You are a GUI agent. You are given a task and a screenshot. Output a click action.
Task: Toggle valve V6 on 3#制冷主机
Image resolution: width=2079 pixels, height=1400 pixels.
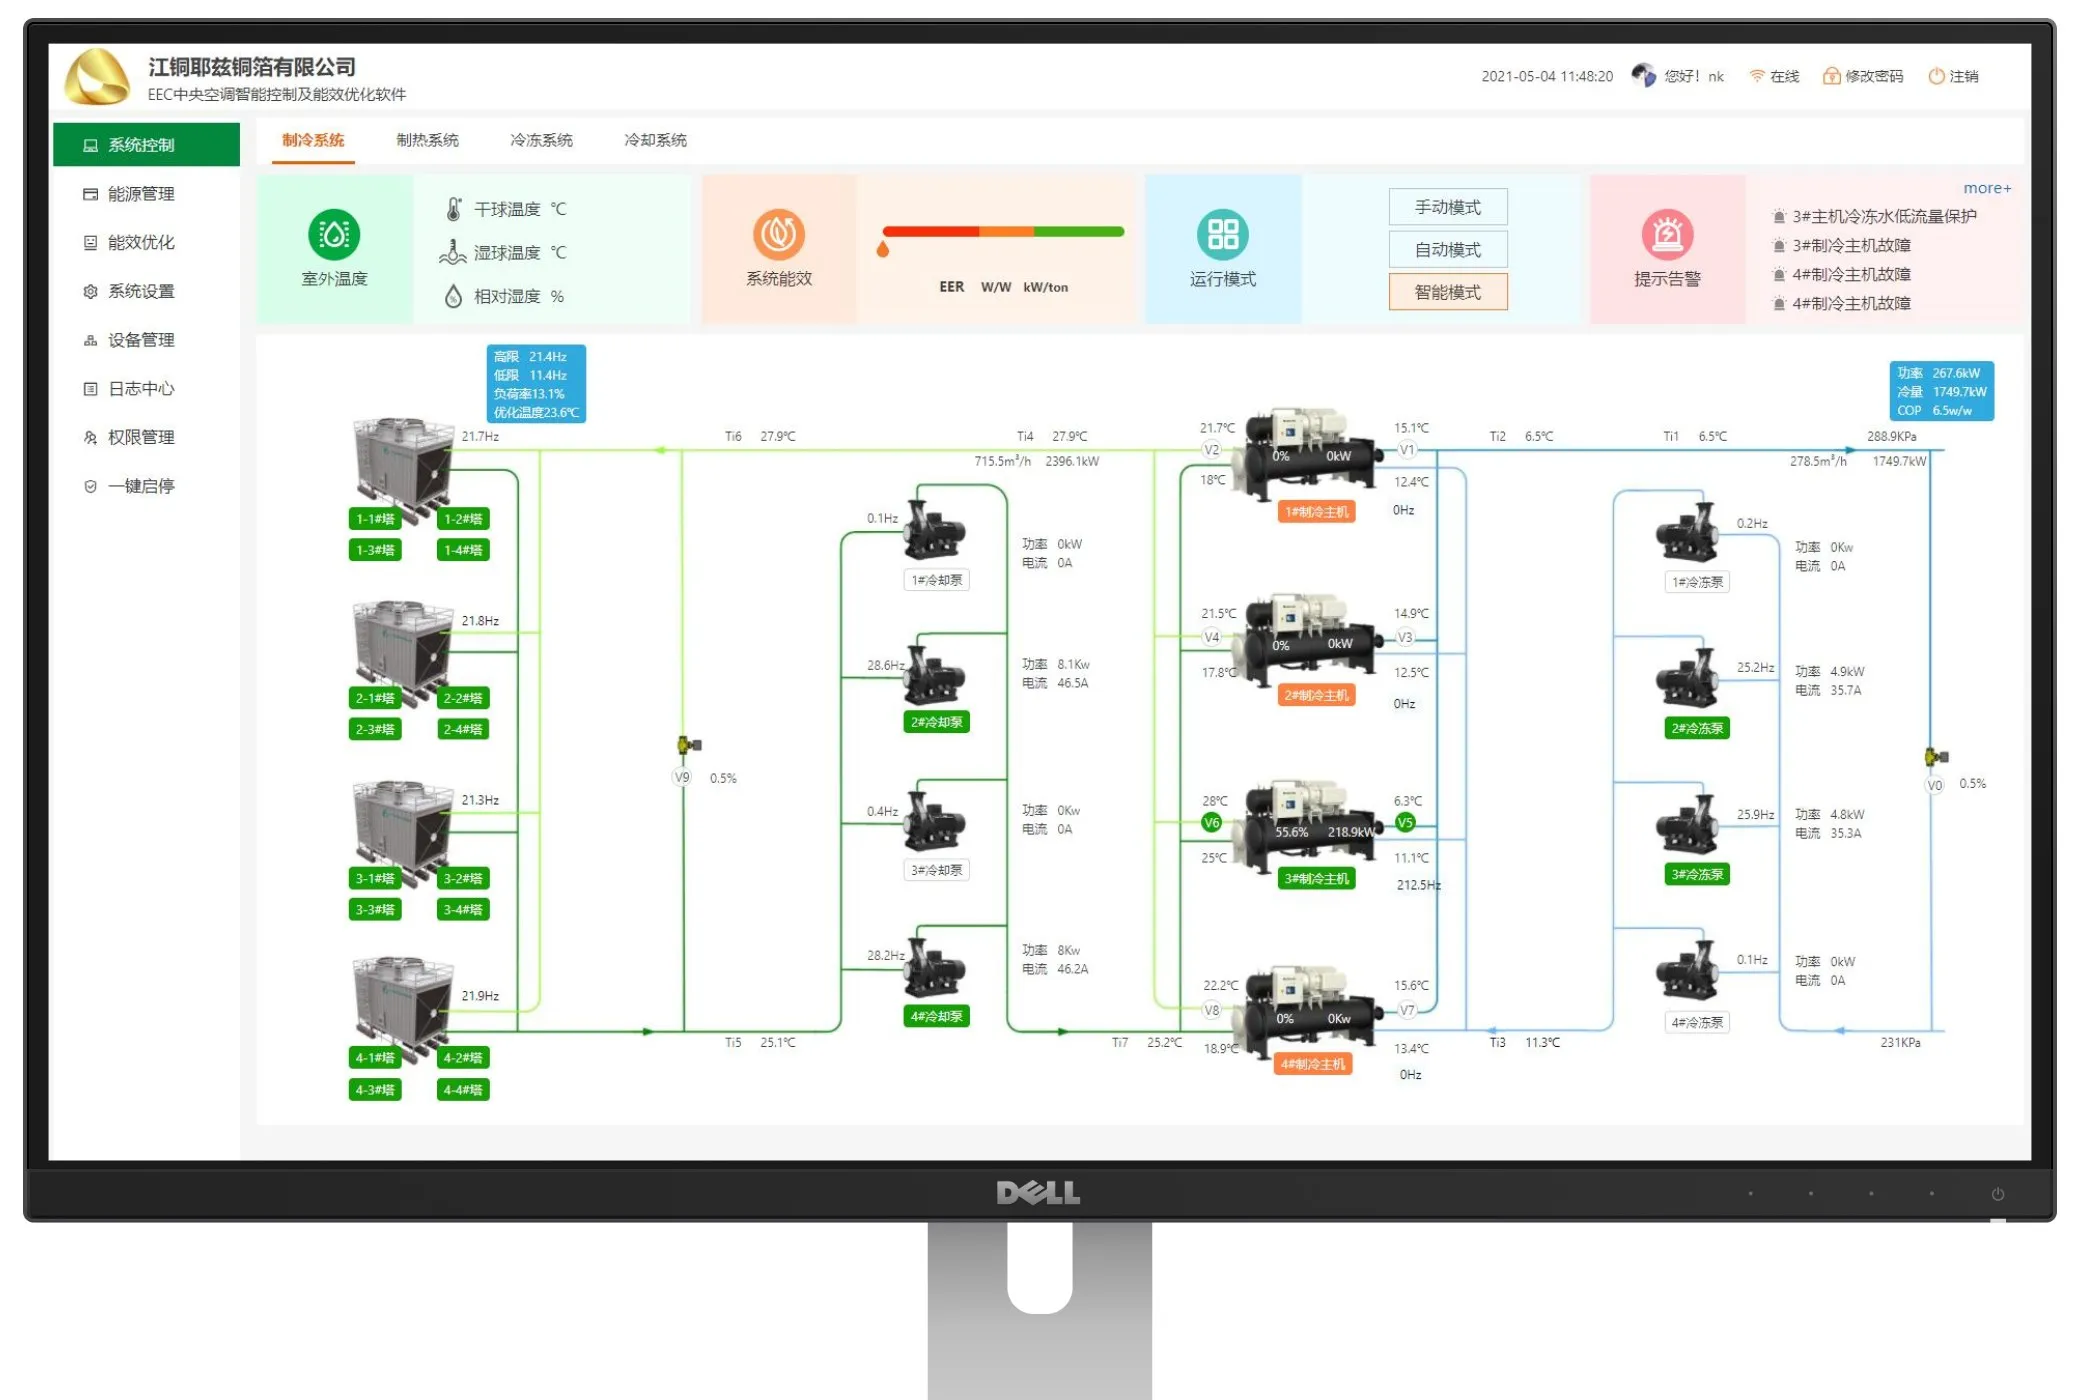1212,822
